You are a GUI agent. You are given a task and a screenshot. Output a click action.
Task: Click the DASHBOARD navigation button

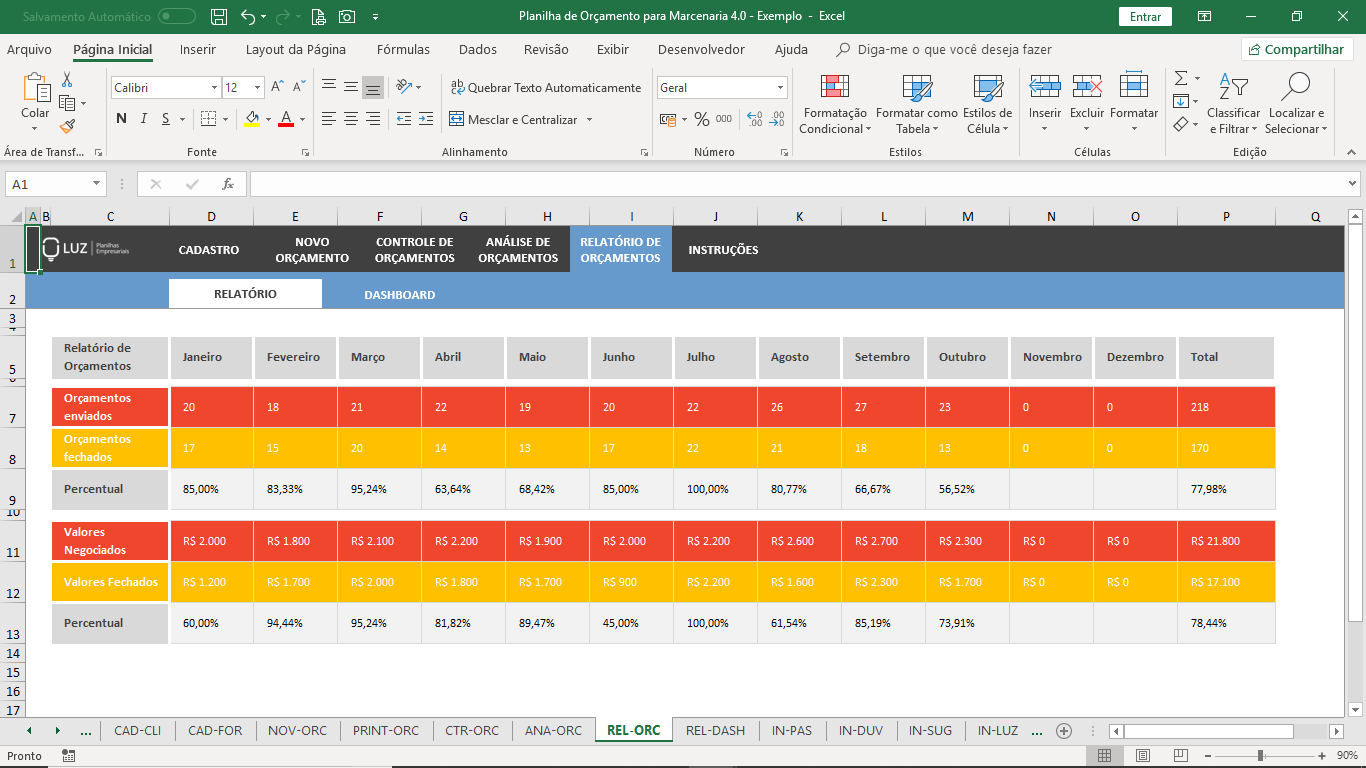pos(399,295)
